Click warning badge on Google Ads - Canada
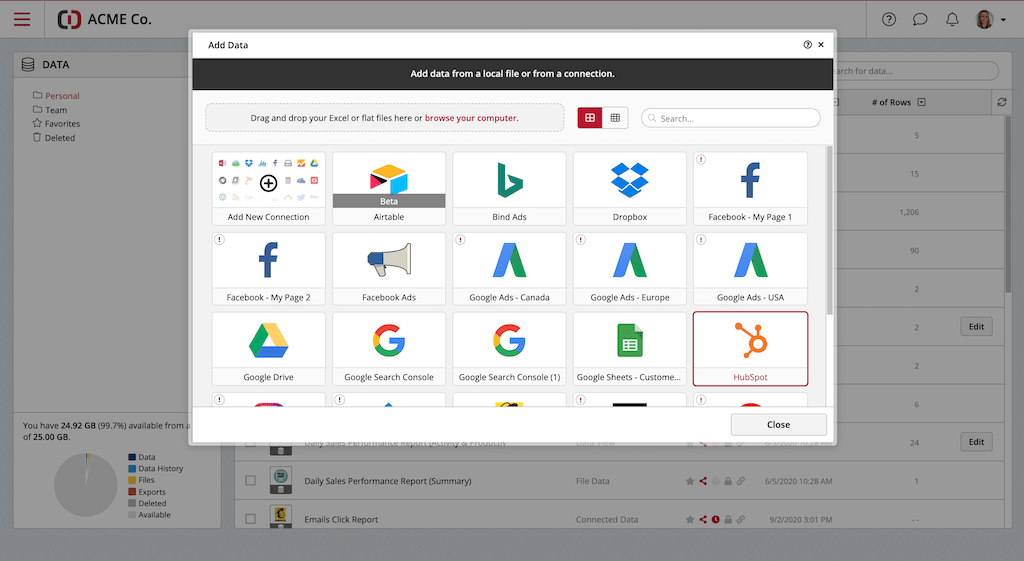Viewport: 1024px width, 561px height. 460,240
